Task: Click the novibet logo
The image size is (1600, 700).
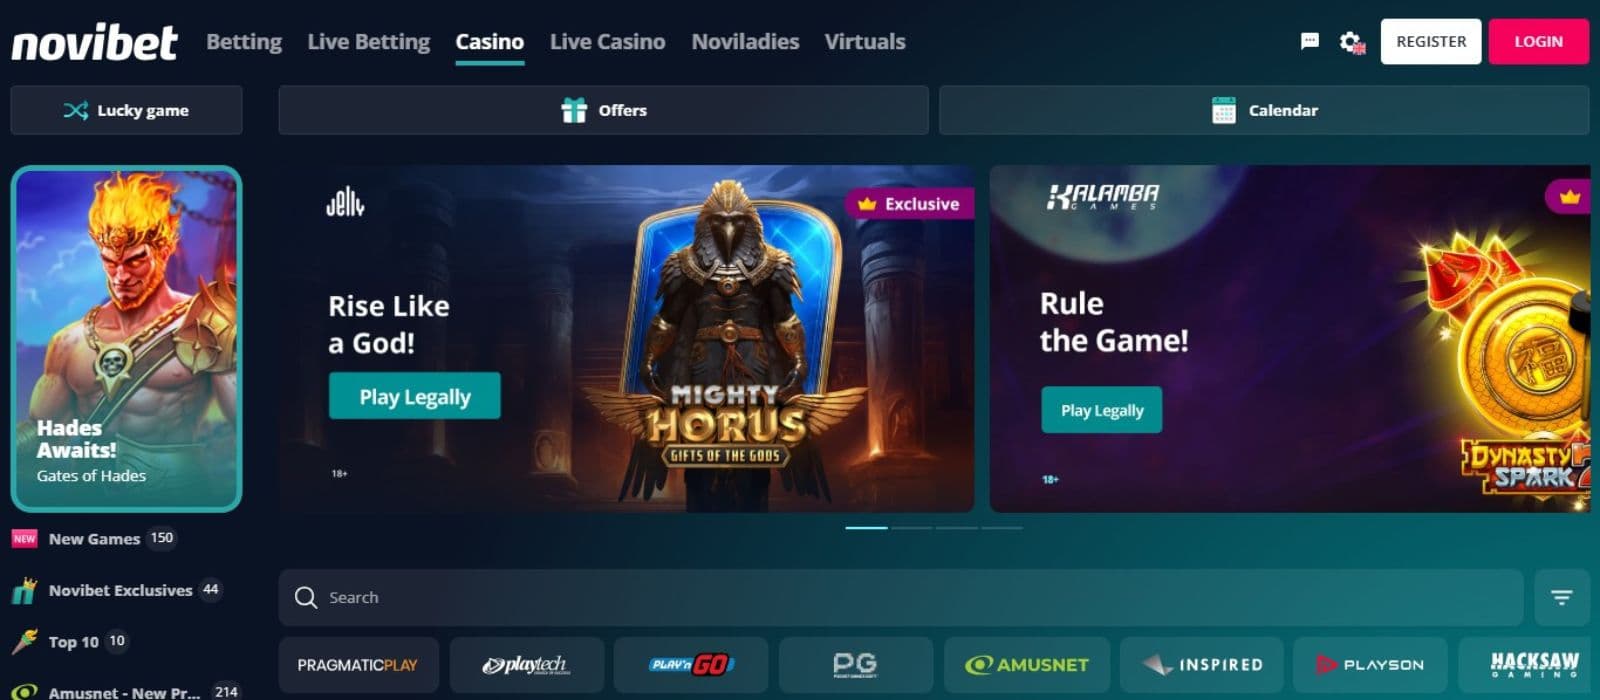Action: point(94,42)
